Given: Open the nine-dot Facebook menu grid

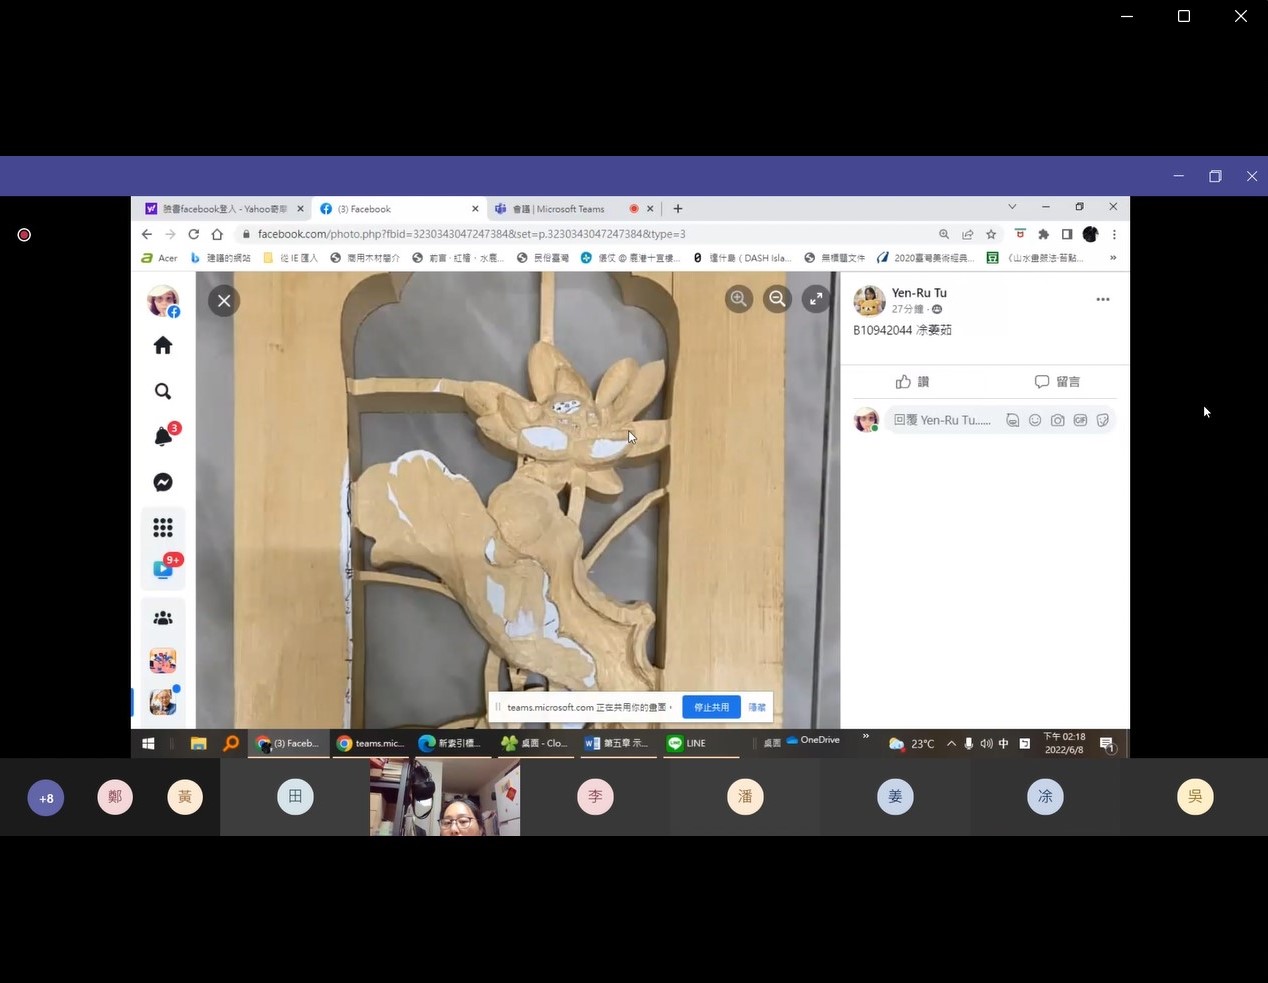Looking at the screenshot, I should [x=163, y=527].
